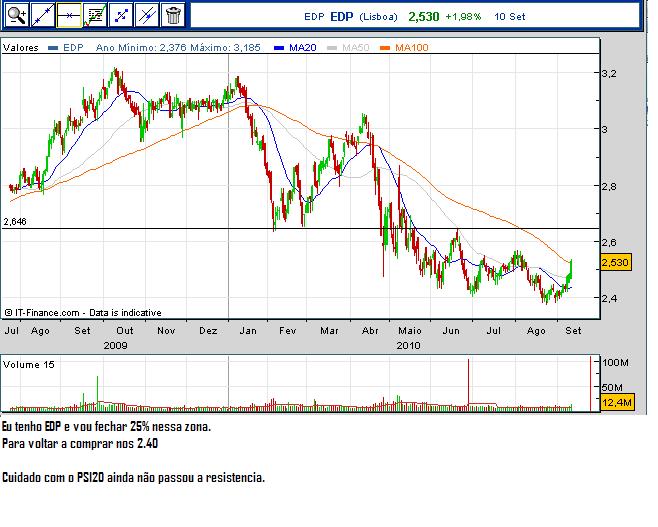Viewport: 658px width, 527px height.
Task: Click the 2,8 price axis value
Action: 609,186
